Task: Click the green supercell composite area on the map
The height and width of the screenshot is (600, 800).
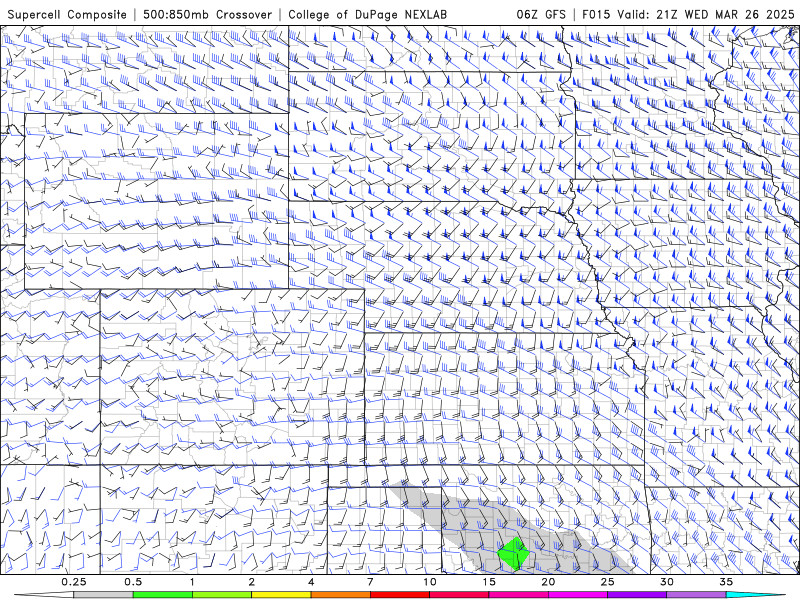Action: click(514, 553)
